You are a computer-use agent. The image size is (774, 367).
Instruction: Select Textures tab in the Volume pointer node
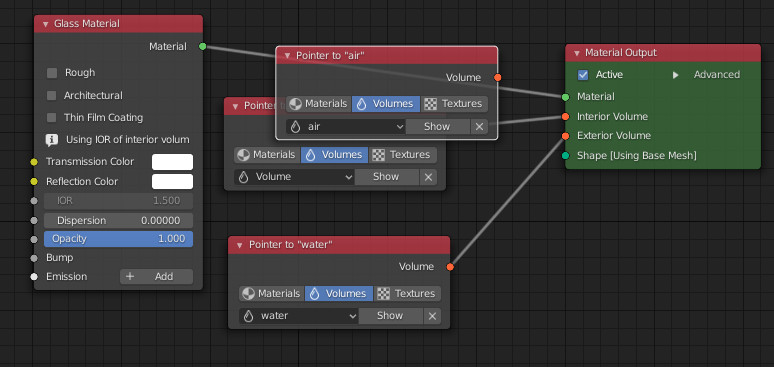point(403,155)
